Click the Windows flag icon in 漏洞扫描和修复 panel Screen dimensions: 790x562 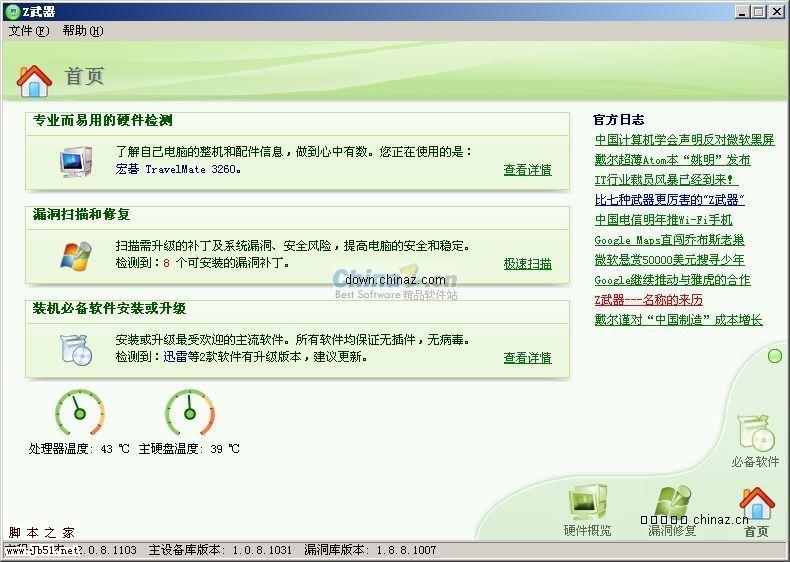(x=76, y=256)
